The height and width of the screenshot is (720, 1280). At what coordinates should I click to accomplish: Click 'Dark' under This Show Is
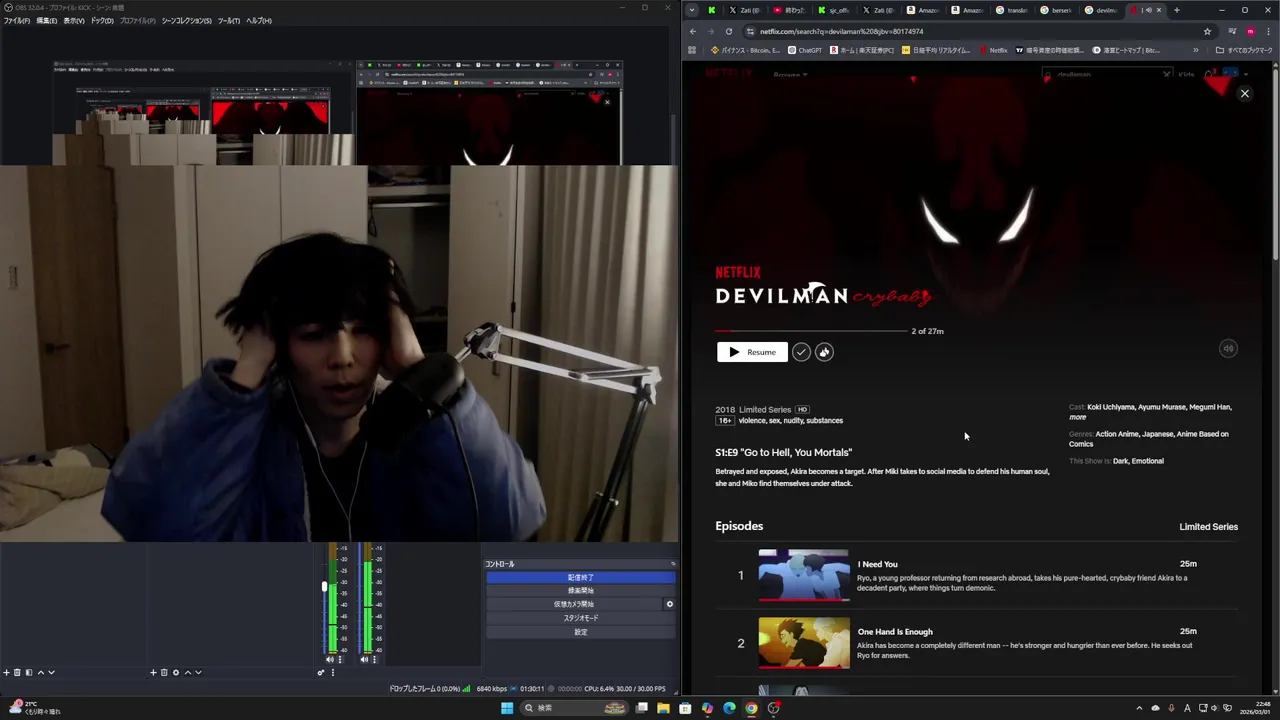point(1120,461)
